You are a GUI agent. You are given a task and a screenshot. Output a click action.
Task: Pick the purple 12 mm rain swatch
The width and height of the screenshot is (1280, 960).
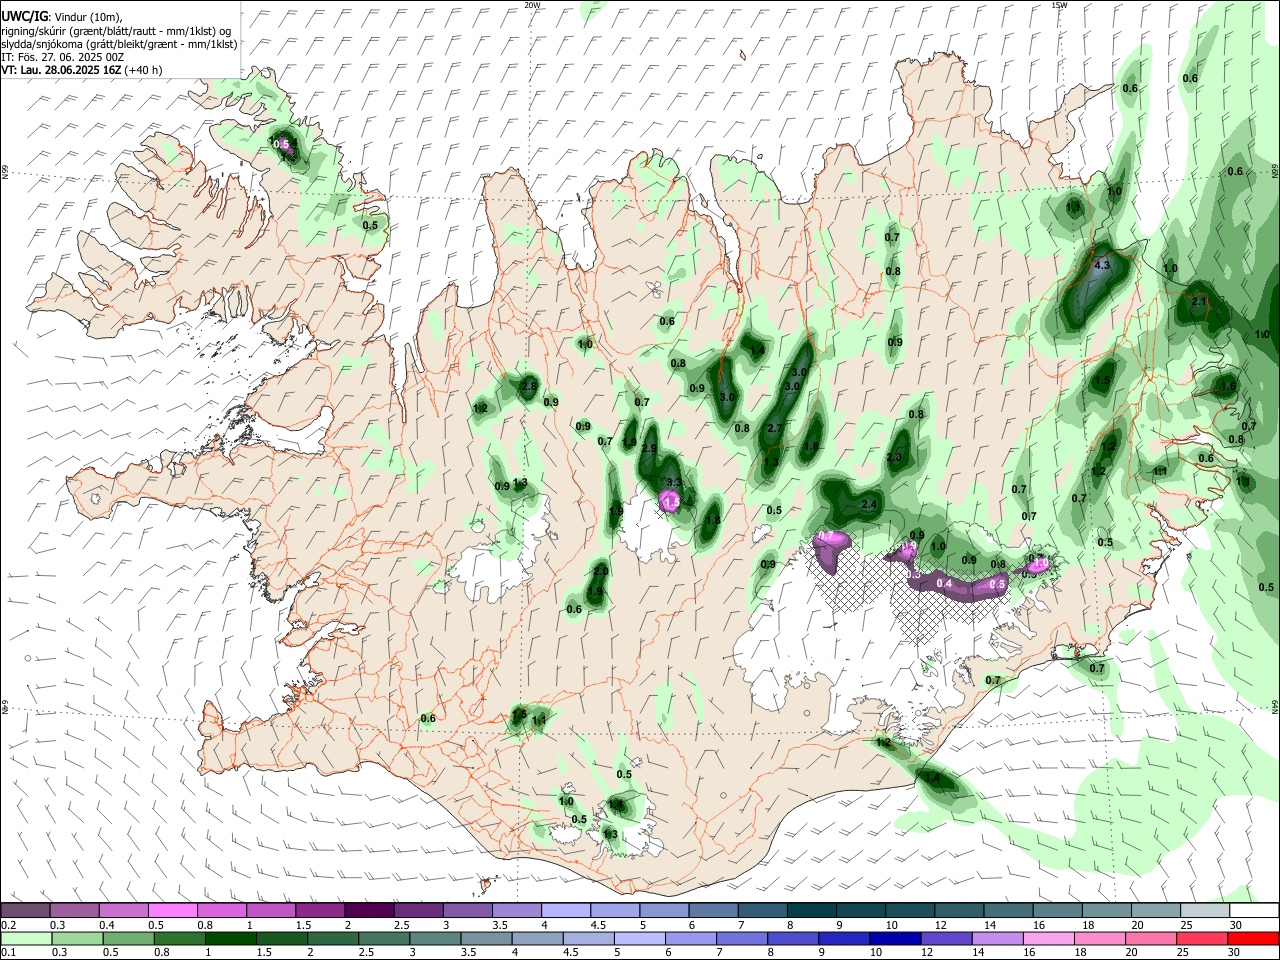[x=947, y=938]
